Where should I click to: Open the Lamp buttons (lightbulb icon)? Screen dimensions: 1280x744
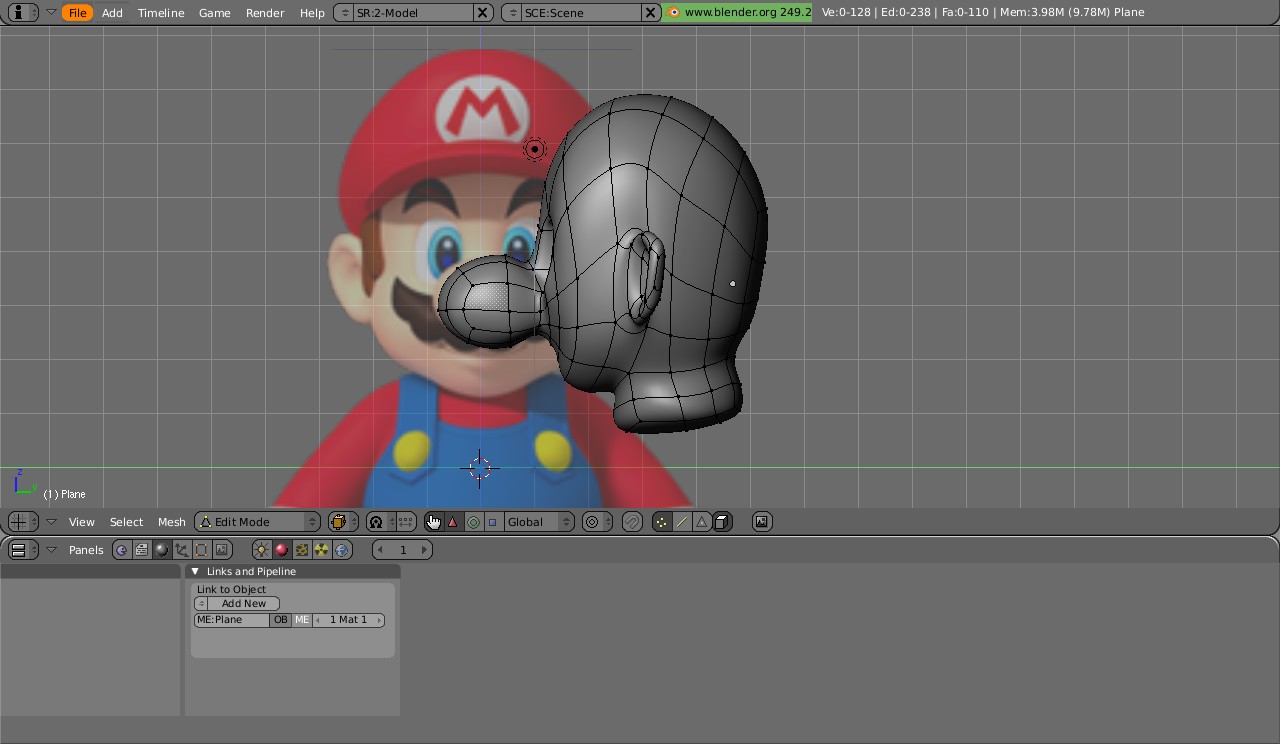click(259, 549)
